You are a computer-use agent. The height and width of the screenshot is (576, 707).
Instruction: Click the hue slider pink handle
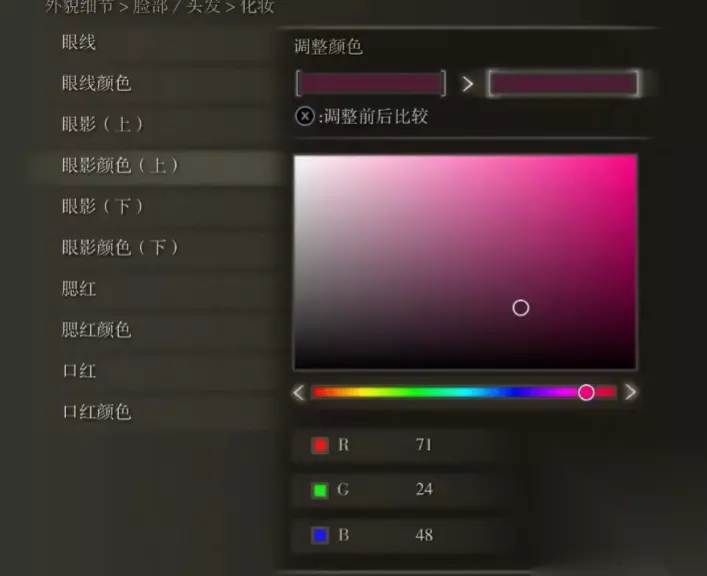point(586,392)
